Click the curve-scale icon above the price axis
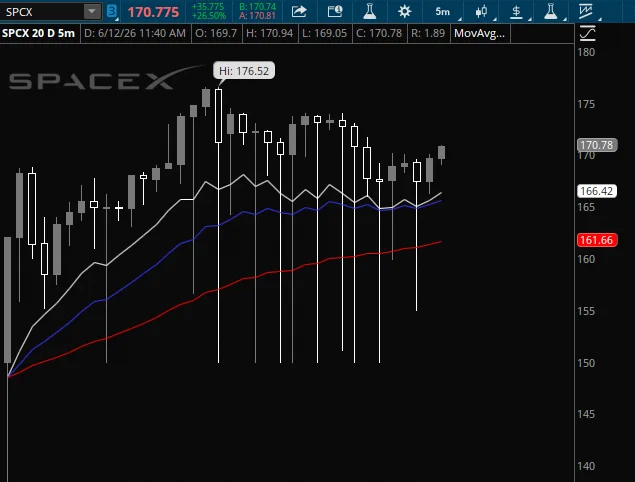Screen dimensions: 635x482 tap(587, 33)
